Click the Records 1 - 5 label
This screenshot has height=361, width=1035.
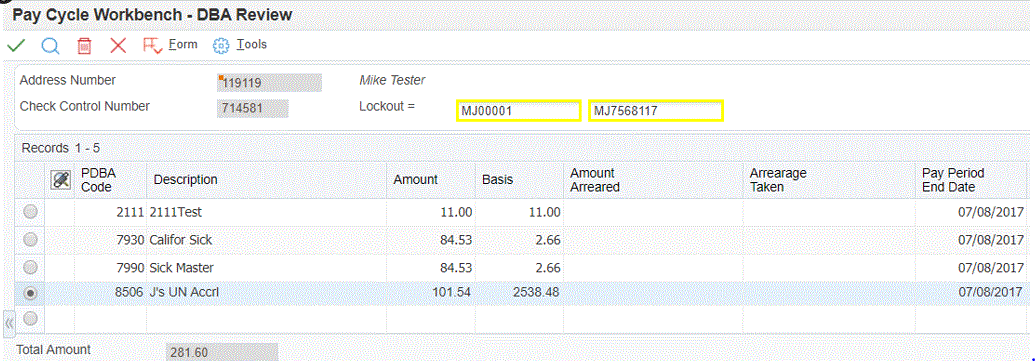point(61,148)
